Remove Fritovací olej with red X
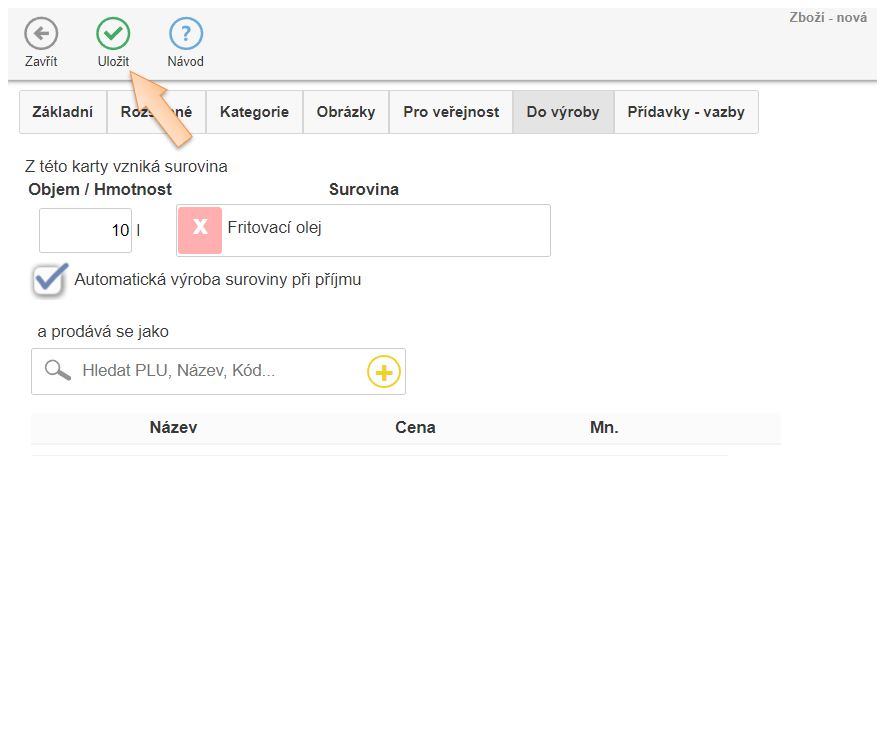Screen dimensions: 890x756 [x=200, y=229]
